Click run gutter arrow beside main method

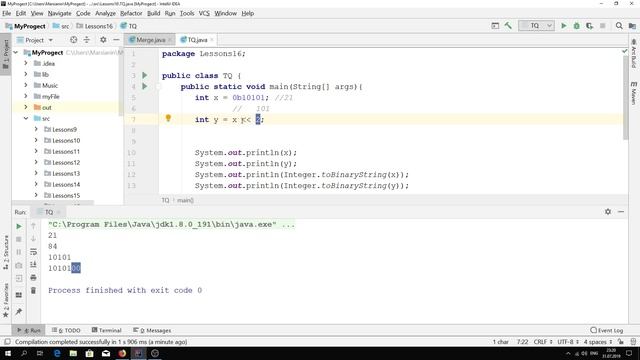point(144,86)
